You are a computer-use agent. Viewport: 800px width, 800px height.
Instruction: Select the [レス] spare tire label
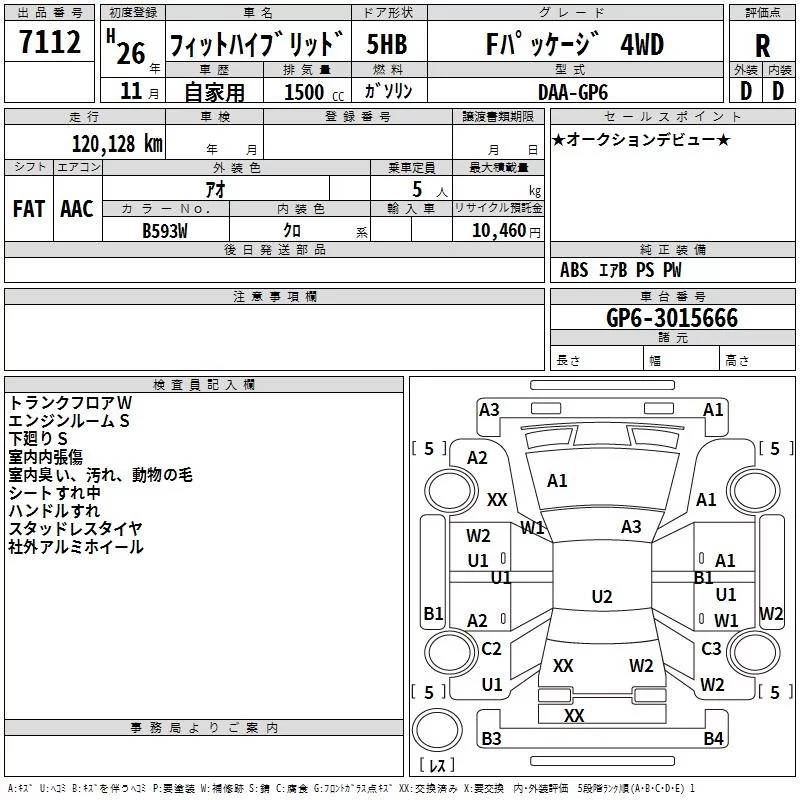click(437, 765)
